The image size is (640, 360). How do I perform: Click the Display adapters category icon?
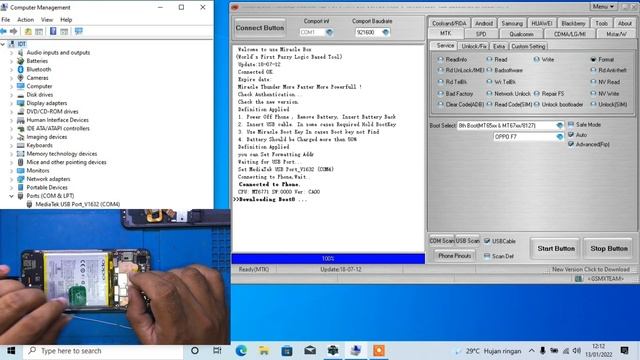[x=20, y=103]
